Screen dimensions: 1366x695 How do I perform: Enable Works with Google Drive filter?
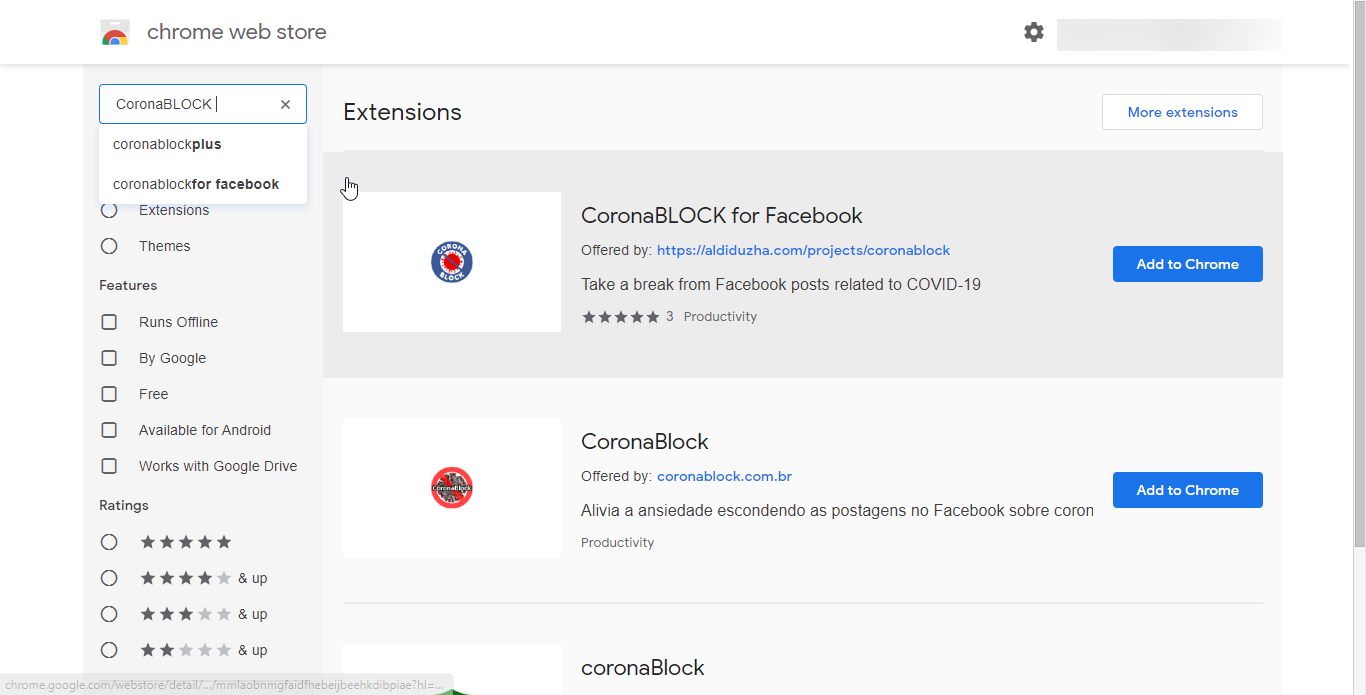(x=109, y=466)
